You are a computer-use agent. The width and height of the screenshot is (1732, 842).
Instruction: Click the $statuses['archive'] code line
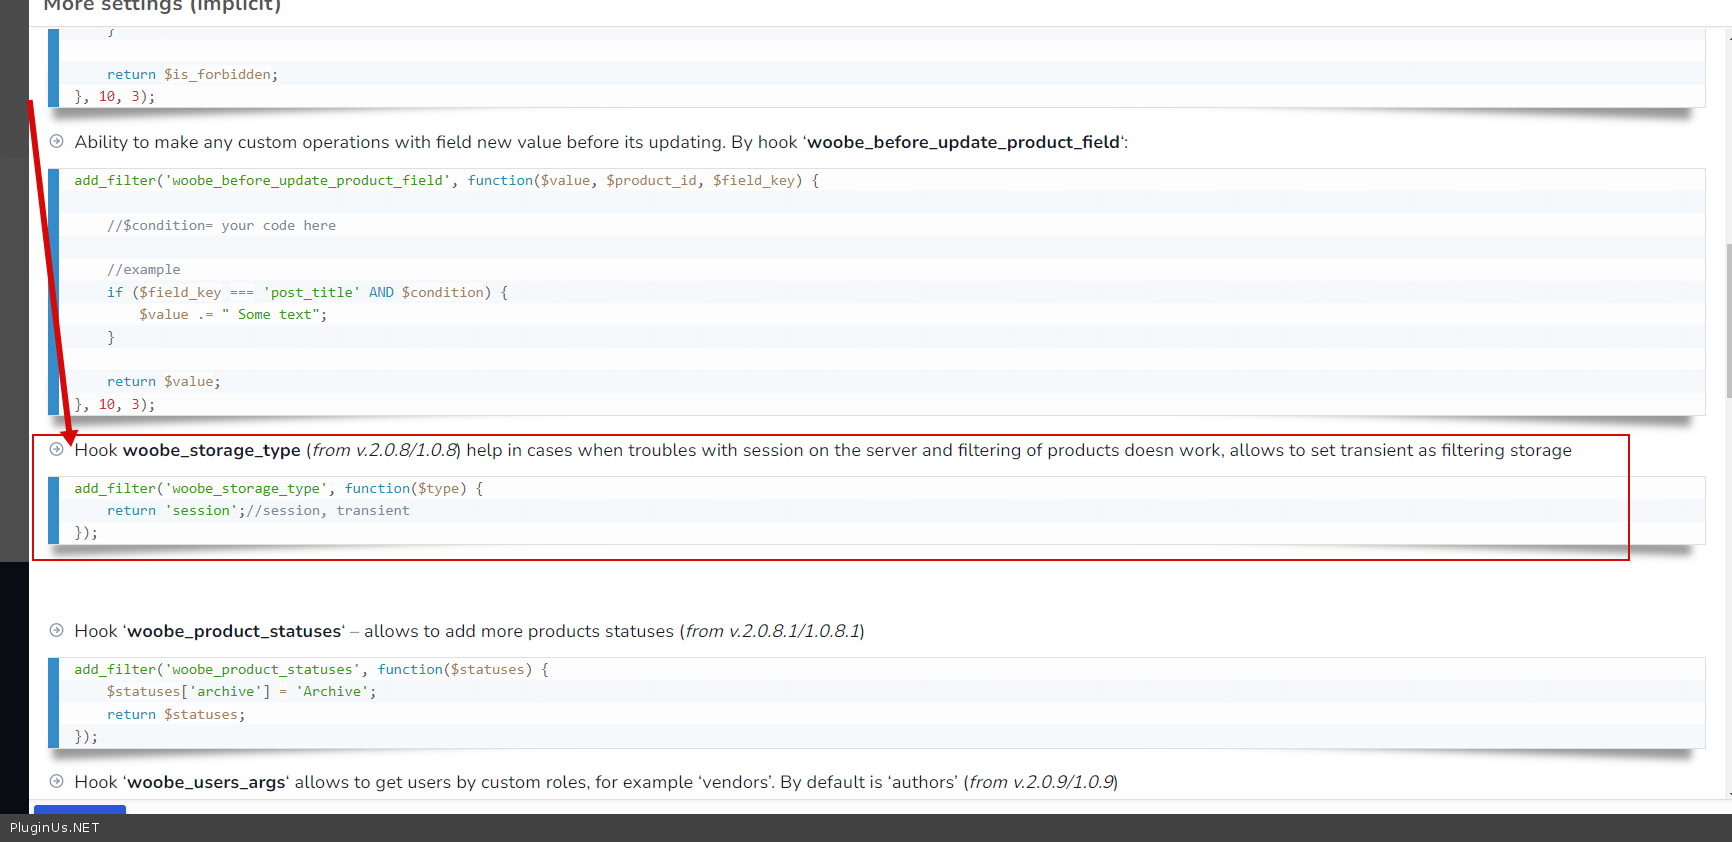tap(240, 691)
